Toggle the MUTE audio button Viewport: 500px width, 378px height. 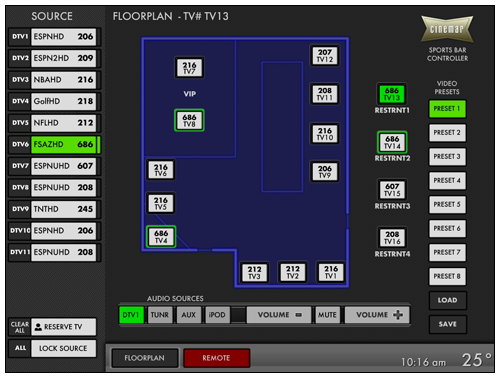click(x=327, y=315)
